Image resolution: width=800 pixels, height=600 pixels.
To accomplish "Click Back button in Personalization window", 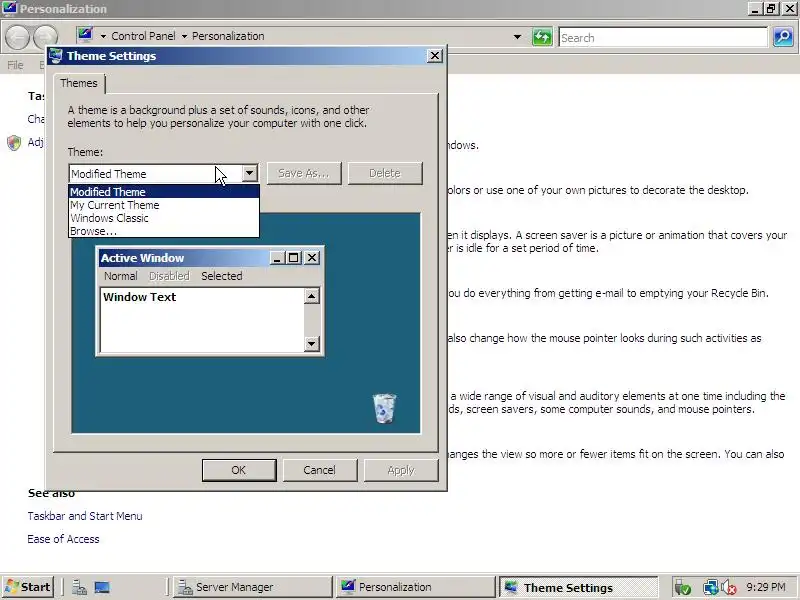I will 17,37.
